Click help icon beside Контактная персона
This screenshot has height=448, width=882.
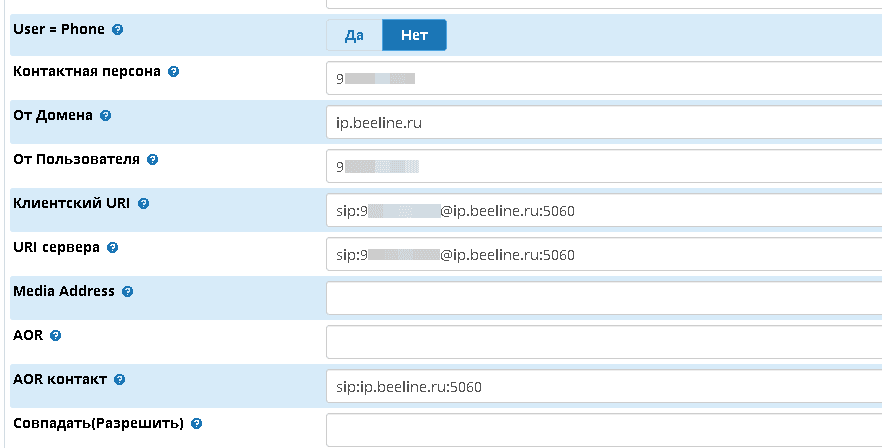click(x=174, y=72)
